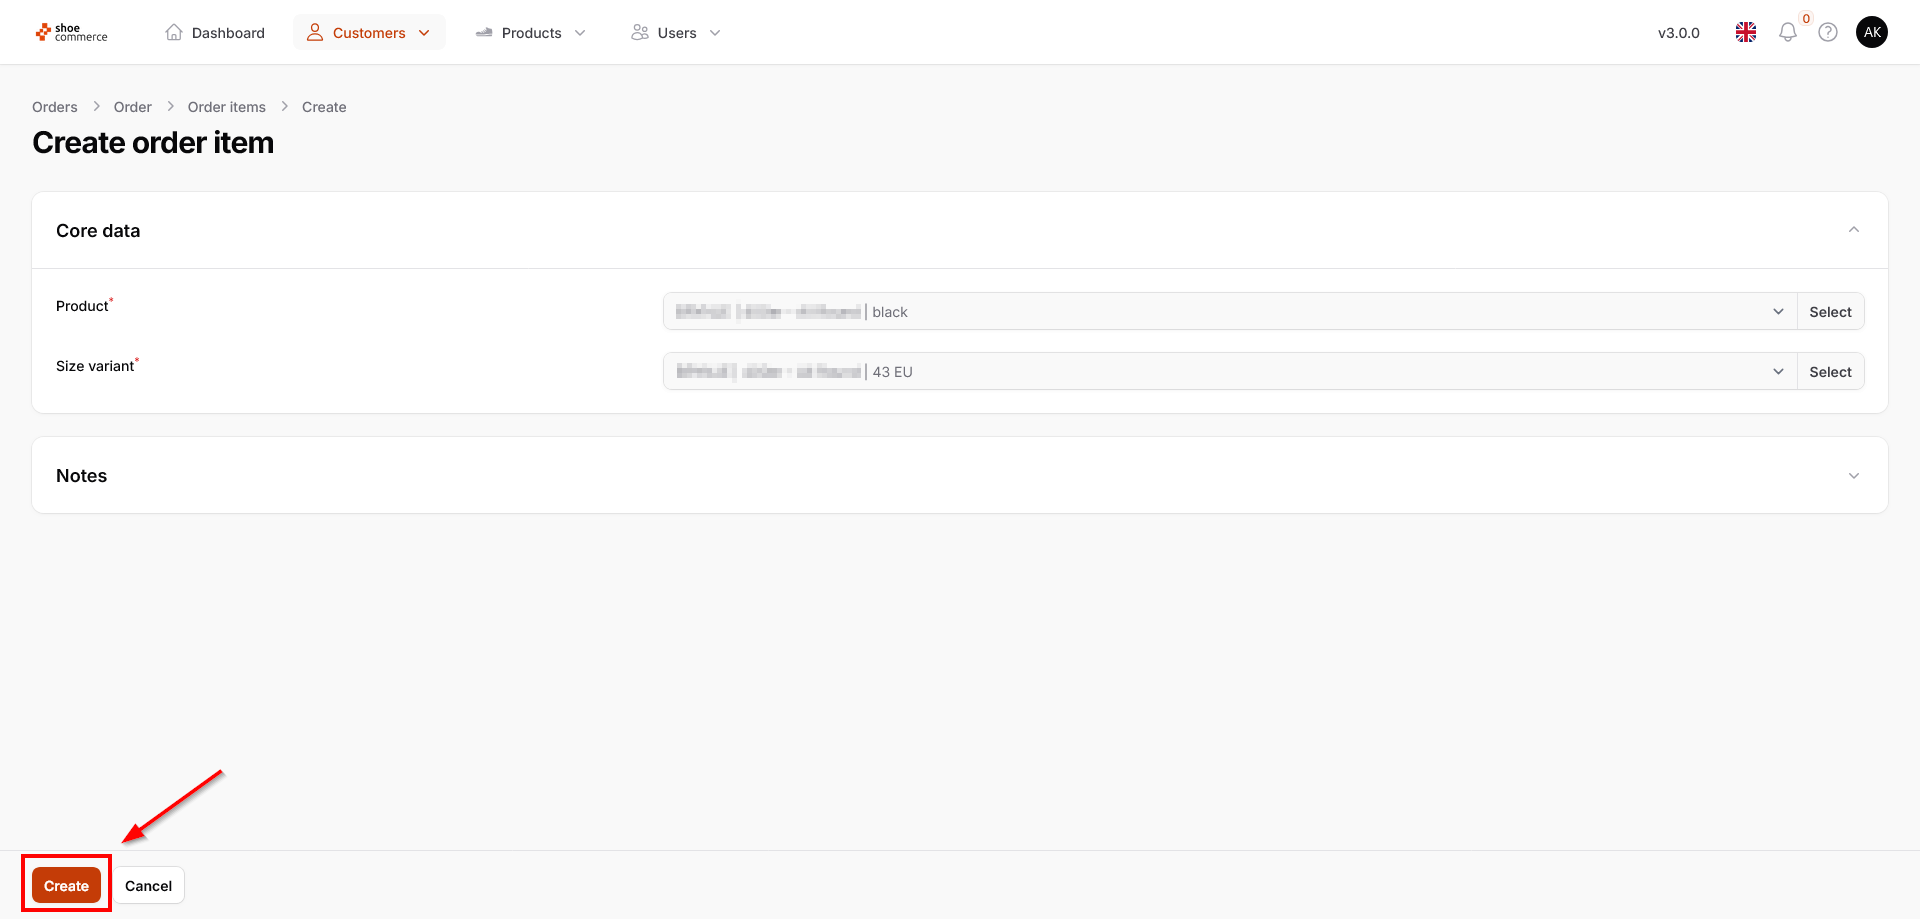Click the shoe commerce logo

(x=71, y=33)
